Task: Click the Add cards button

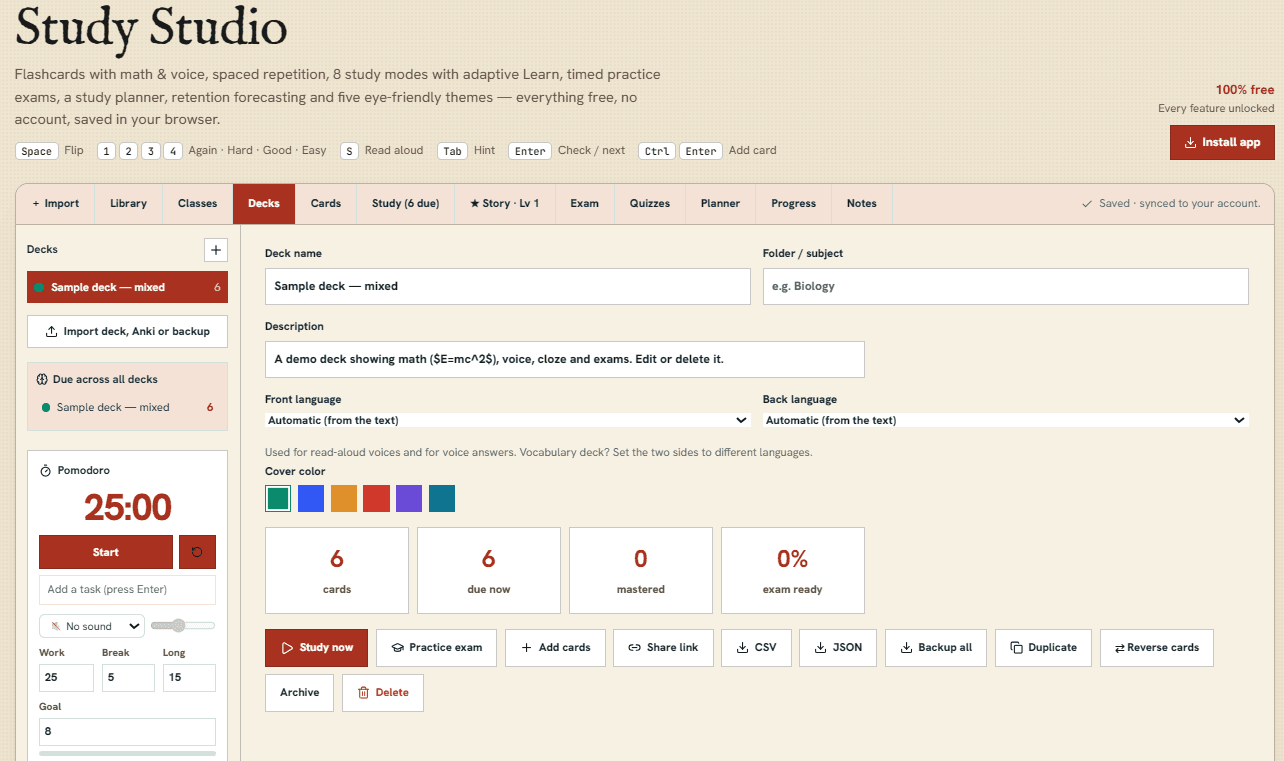Action: pos(555,647)
